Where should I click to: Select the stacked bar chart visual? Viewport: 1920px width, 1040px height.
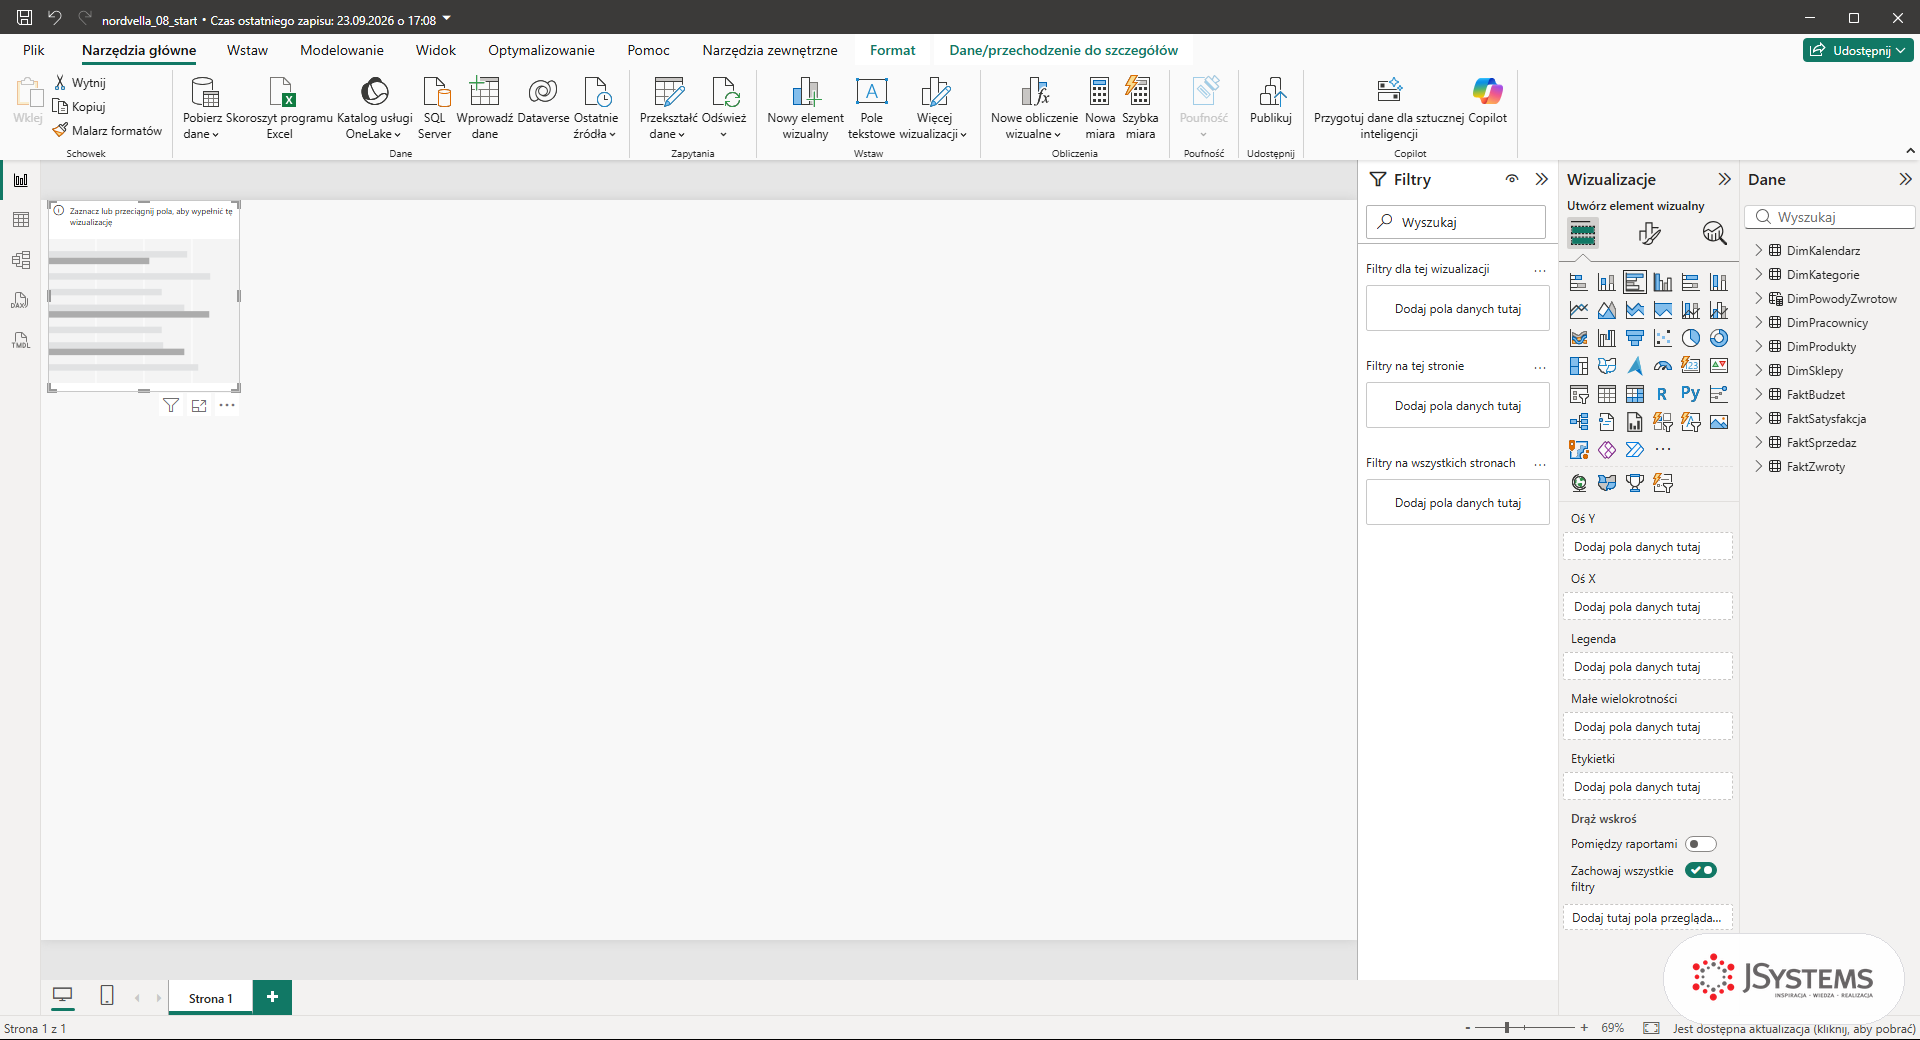click(x=1579, y=282)
